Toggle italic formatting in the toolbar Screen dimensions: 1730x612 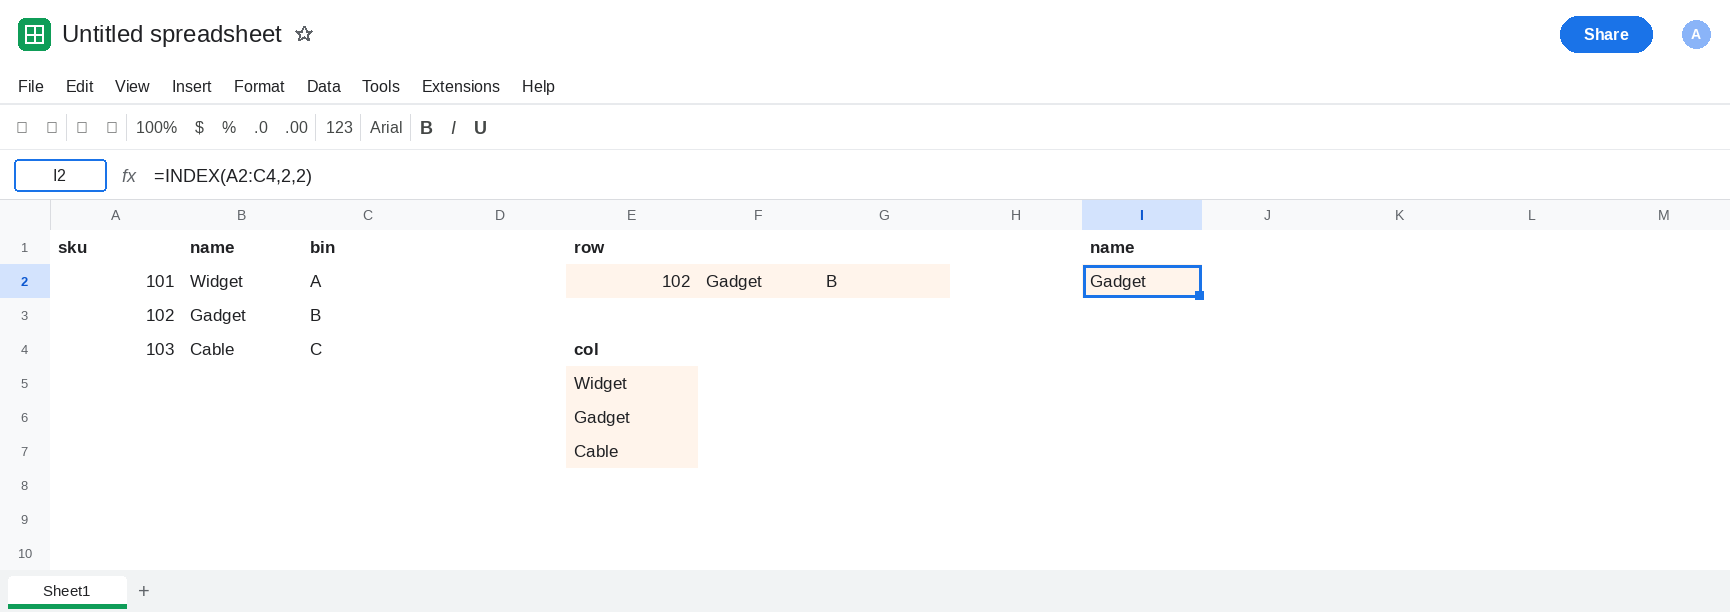click(453, 127)
